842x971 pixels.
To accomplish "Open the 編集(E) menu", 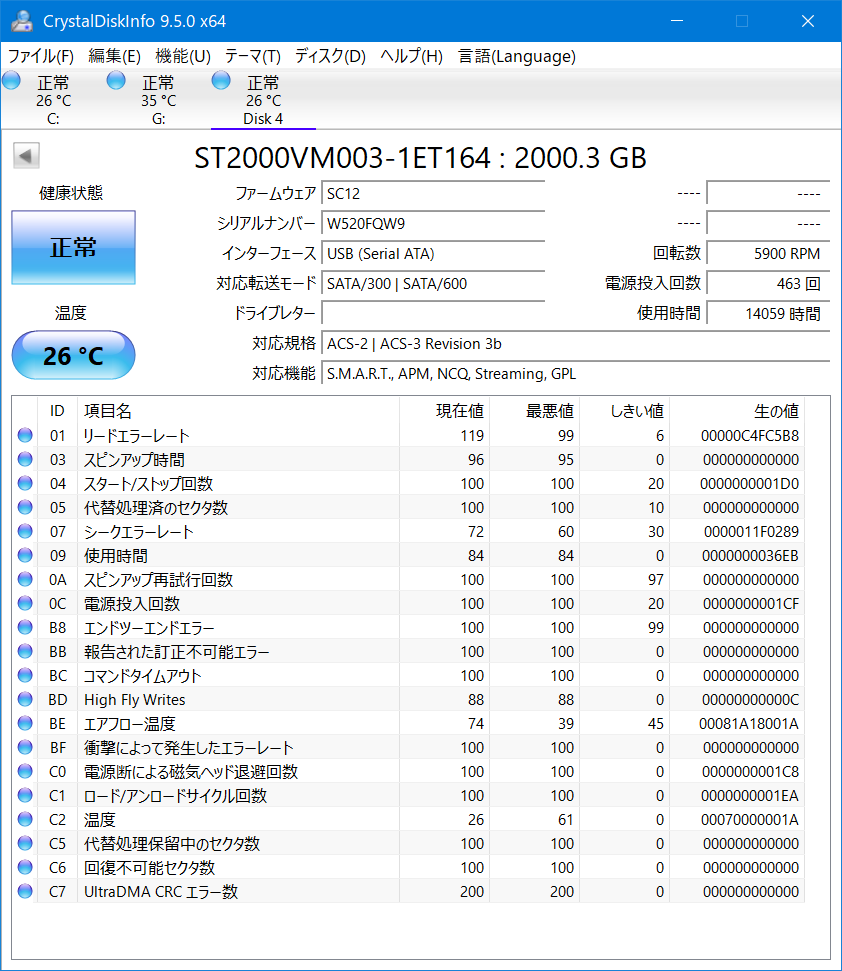I will click(115, 56).
